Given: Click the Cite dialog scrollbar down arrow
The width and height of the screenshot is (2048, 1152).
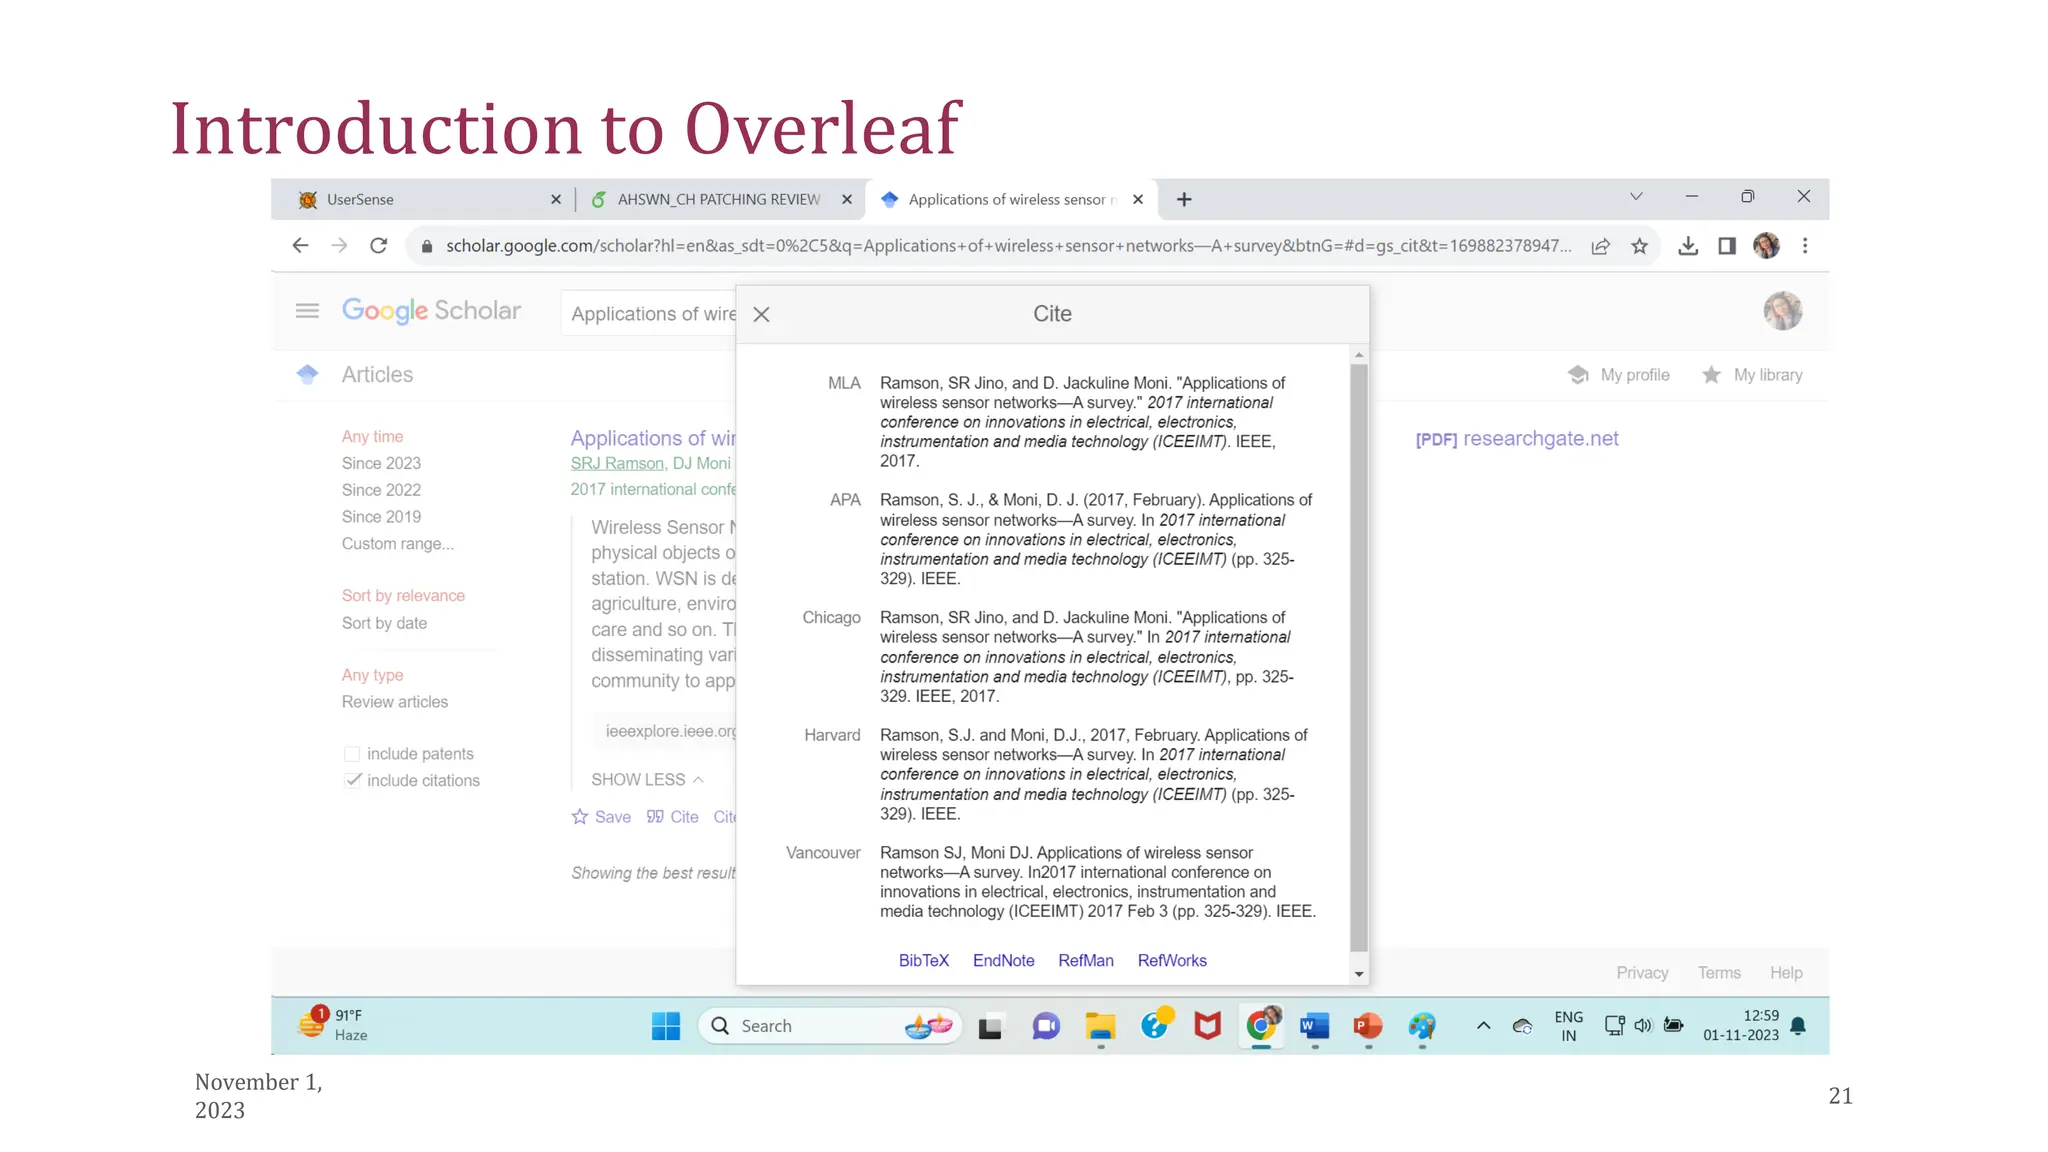Looking at the screenshot, I should [1358, 974].
